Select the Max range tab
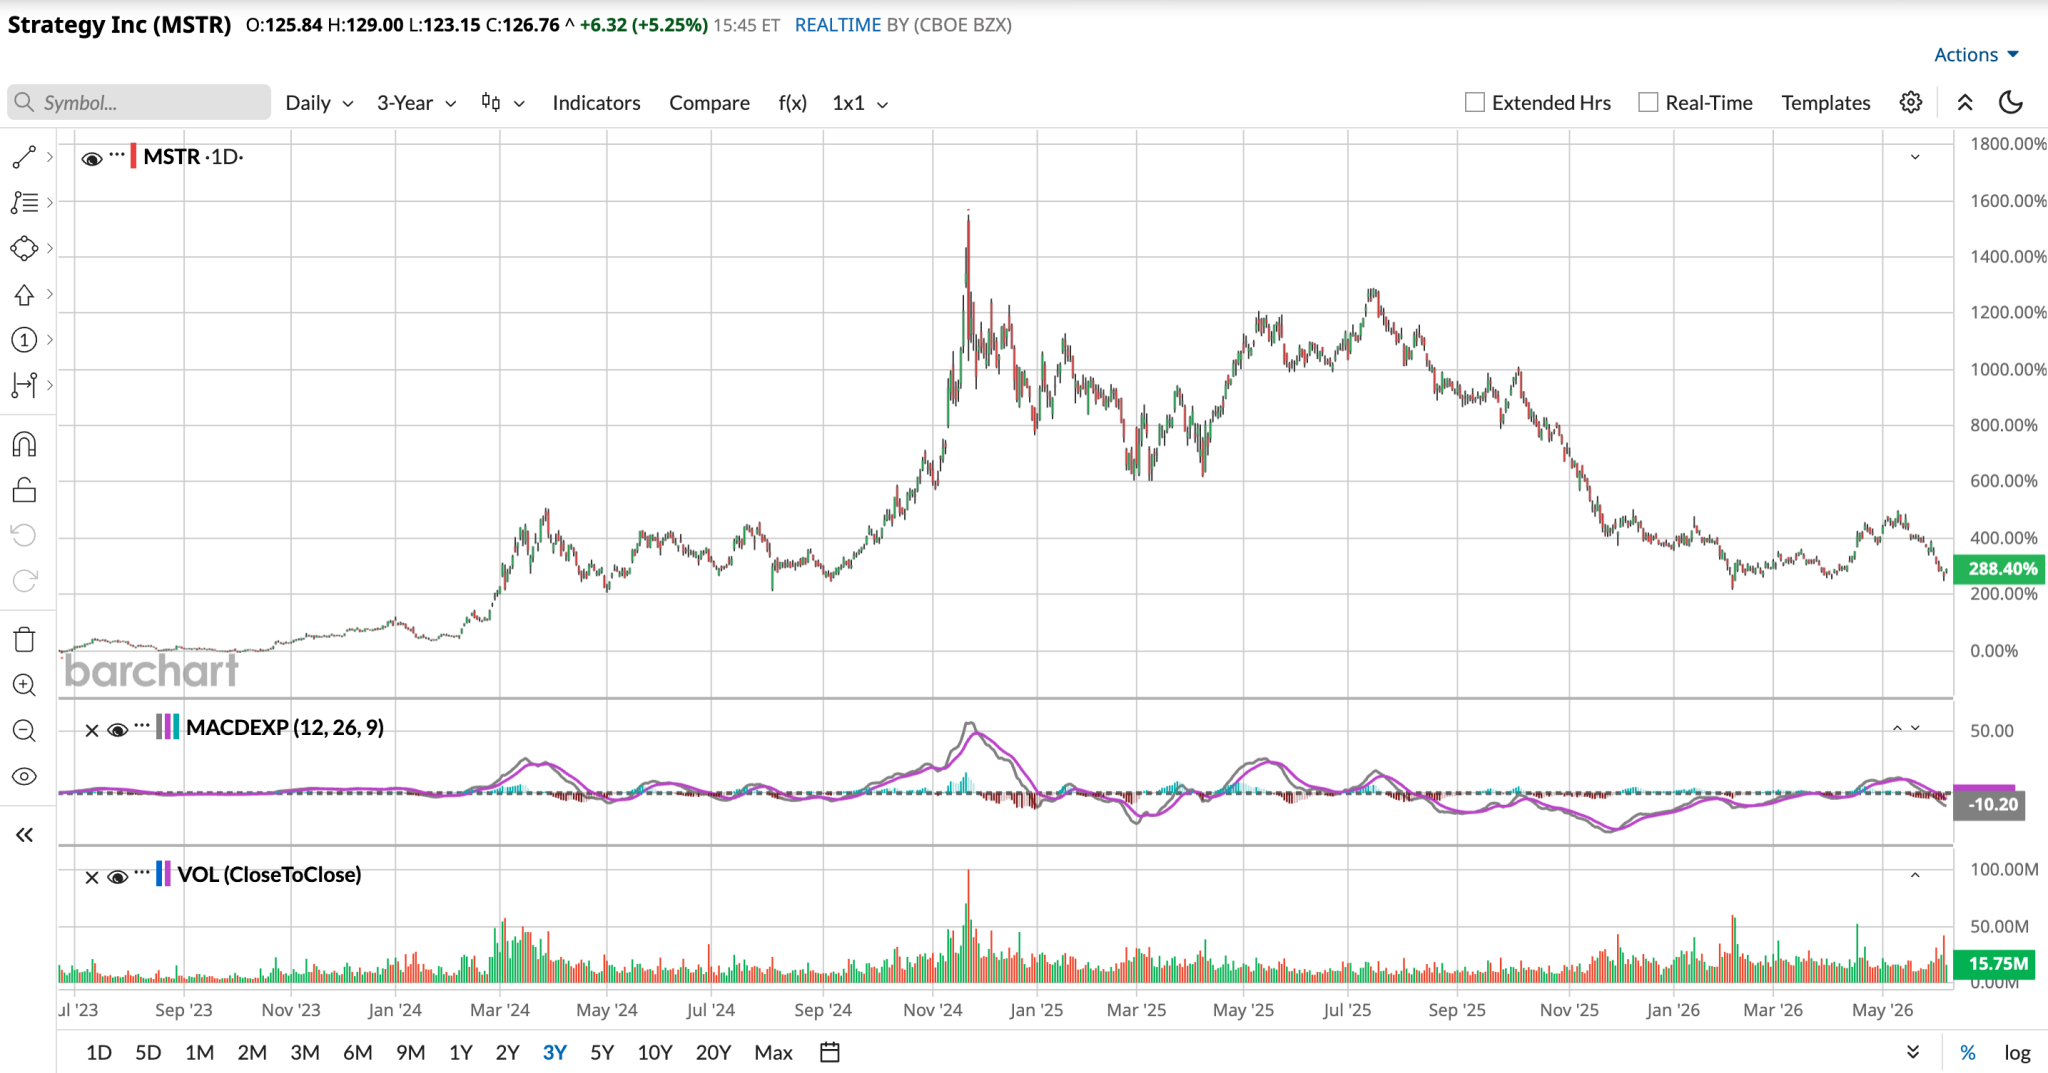 click(x=773, y=1052)
